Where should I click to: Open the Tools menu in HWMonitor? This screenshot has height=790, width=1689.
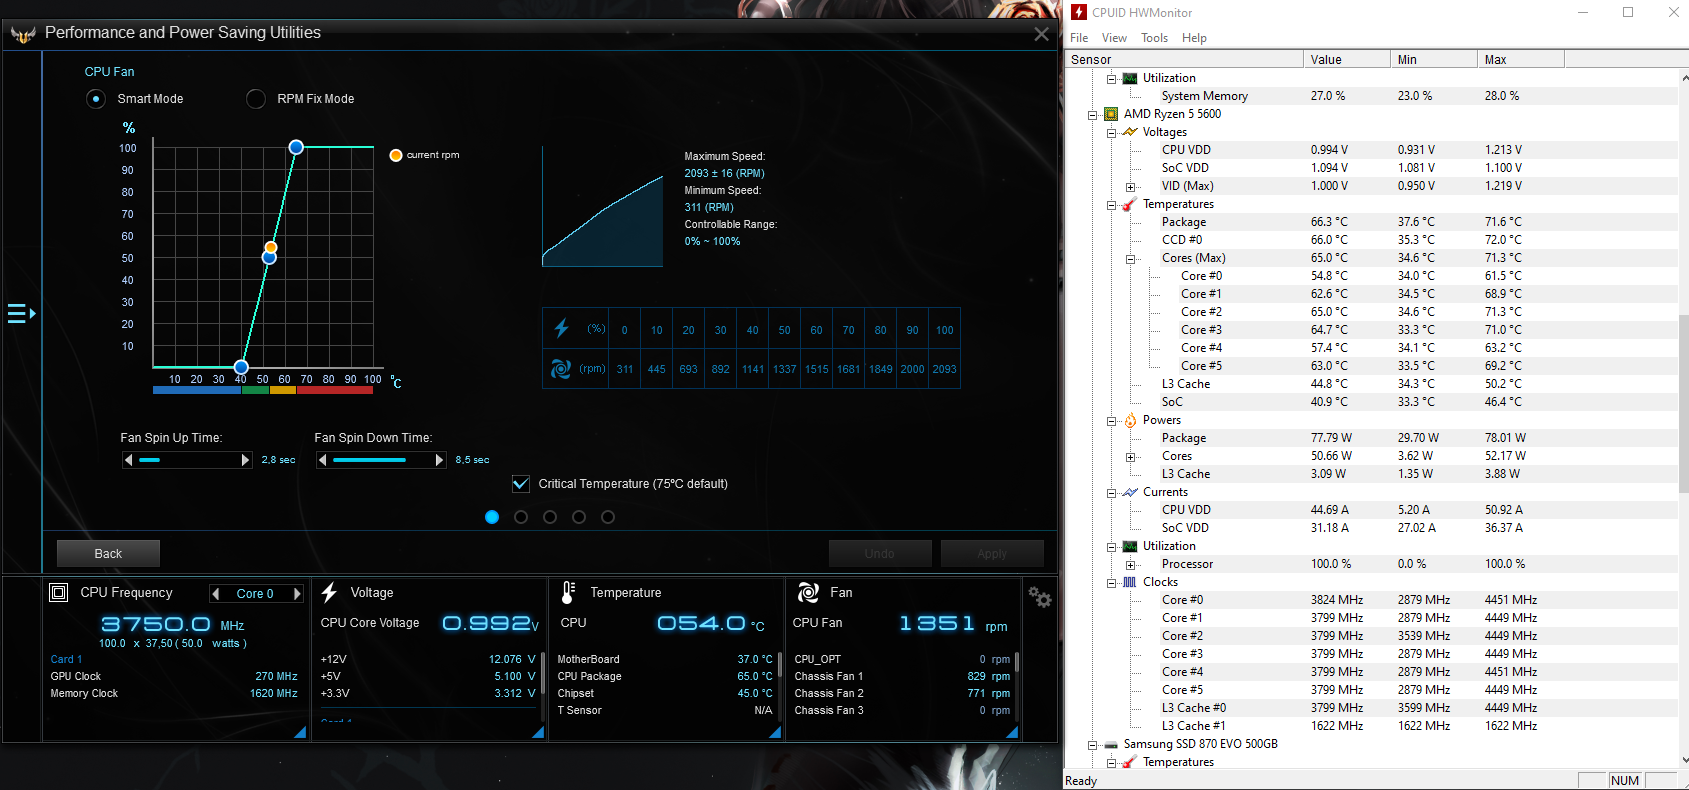tap(1154, 38)
